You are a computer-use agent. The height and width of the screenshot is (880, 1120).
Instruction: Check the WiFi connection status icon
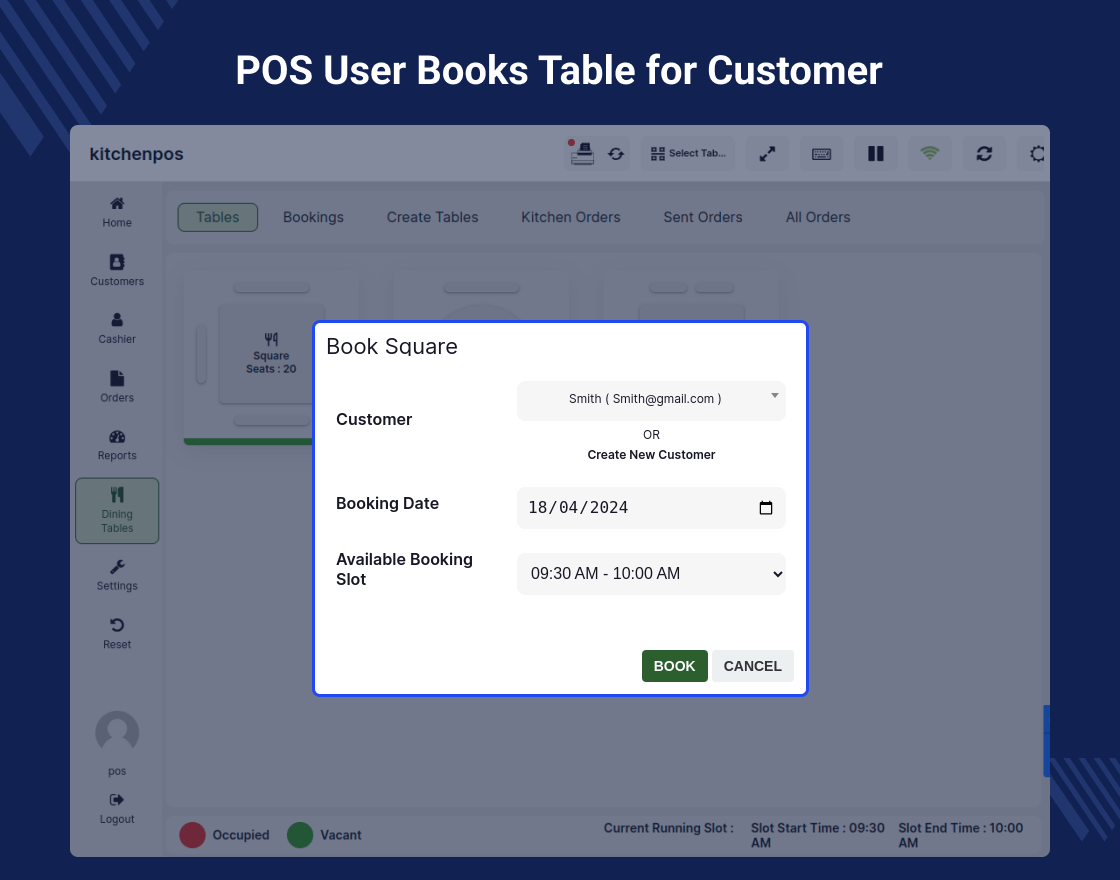(x=930, y=154)
